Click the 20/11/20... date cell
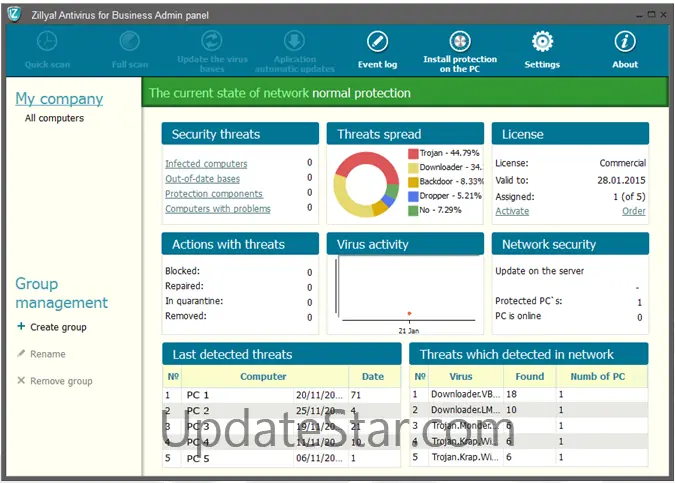Image resolution: width=675 pixels, height=483 pixels. (x=319, y=395)
